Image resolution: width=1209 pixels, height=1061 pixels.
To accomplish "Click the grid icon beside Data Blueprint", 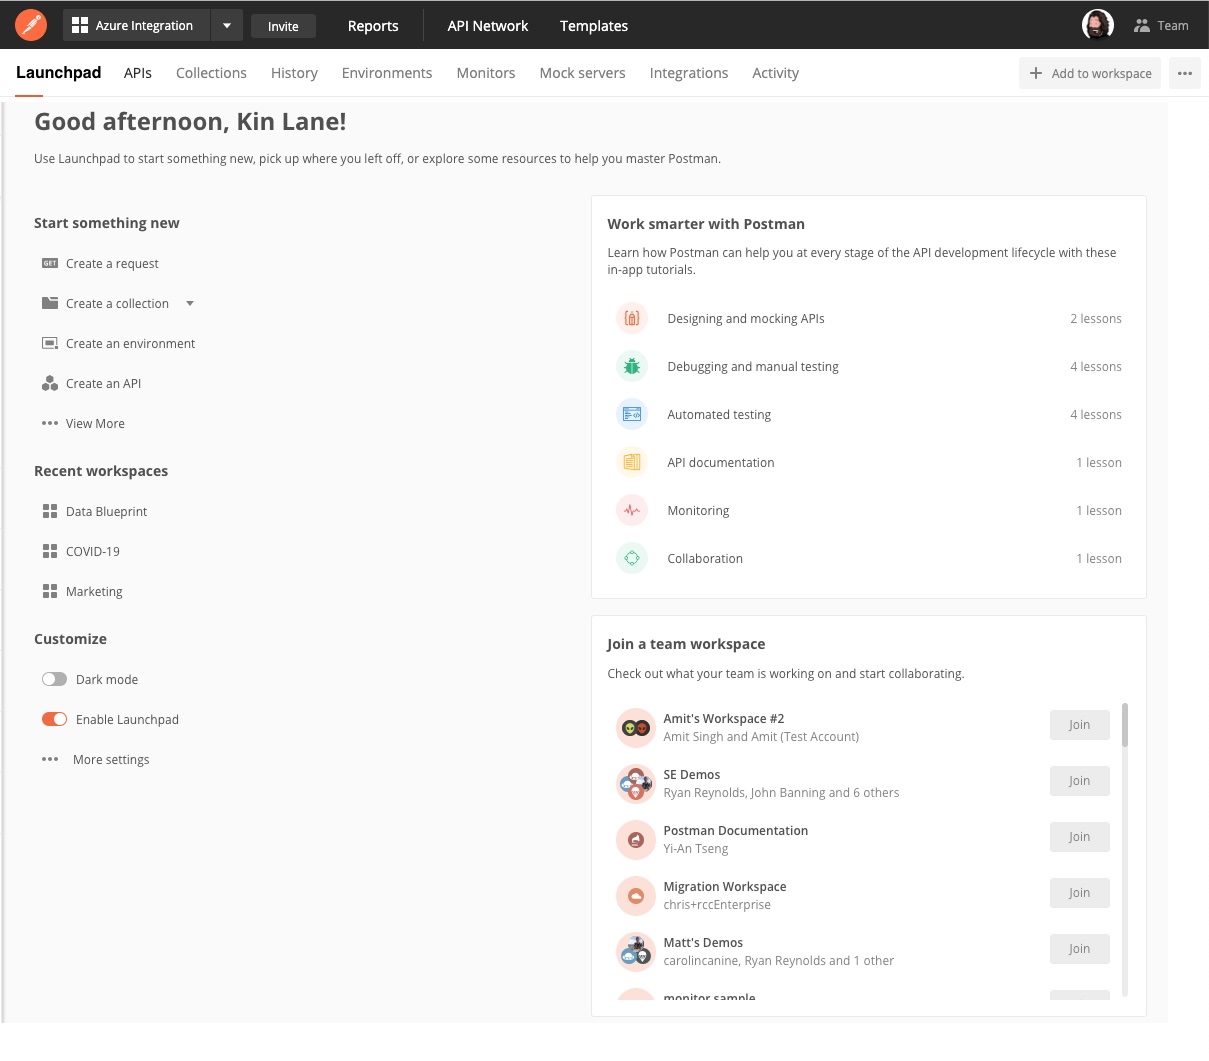I will 50,511.
